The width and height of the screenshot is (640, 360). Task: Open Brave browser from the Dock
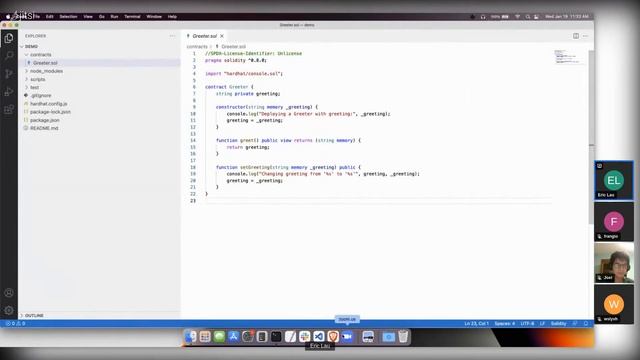tap(333, 336)
